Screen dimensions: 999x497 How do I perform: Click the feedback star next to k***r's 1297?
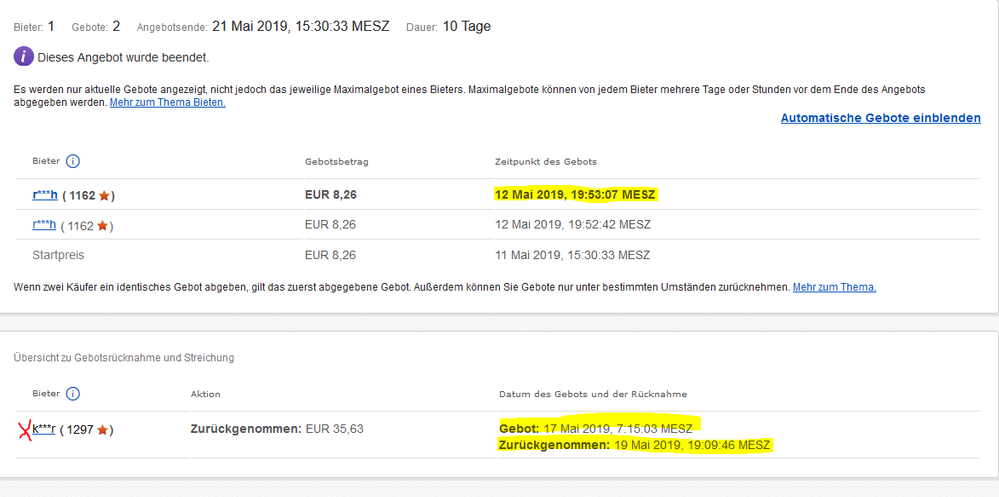(103, 430)
